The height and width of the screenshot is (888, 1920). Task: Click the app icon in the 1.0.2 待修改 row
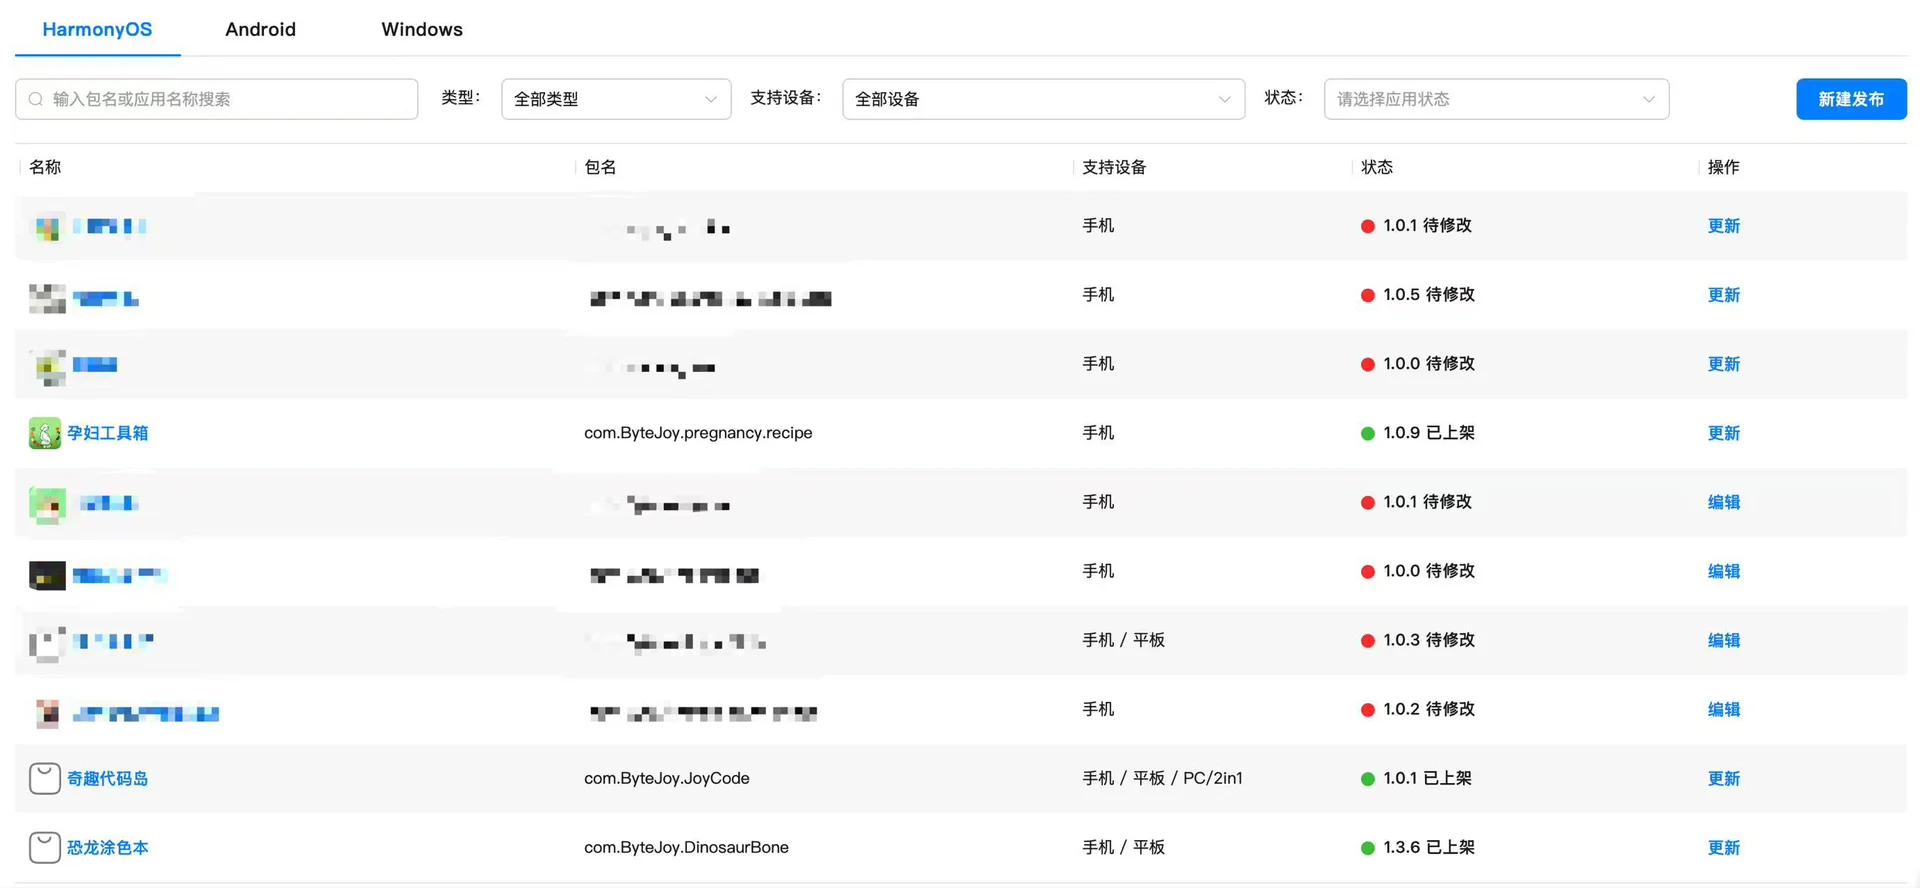pyautogui.click(x=47, y=712)
